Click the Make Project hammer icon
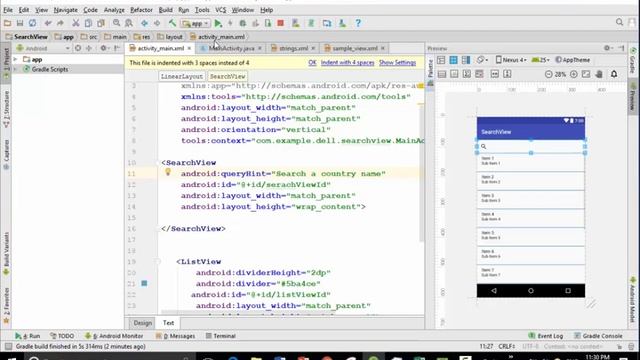The height and width of the screenshot is (360, 640). (172, 23)
